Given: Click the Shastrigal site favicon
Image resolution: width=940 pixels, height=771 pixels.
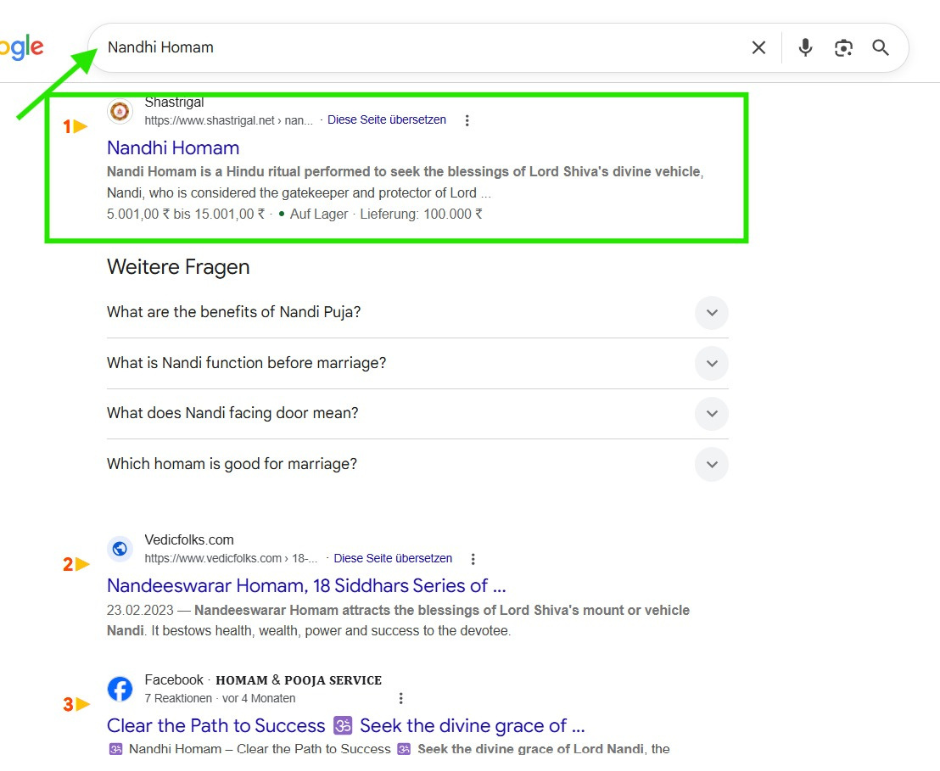Looking at the screenshot, I should click(120, 112).
